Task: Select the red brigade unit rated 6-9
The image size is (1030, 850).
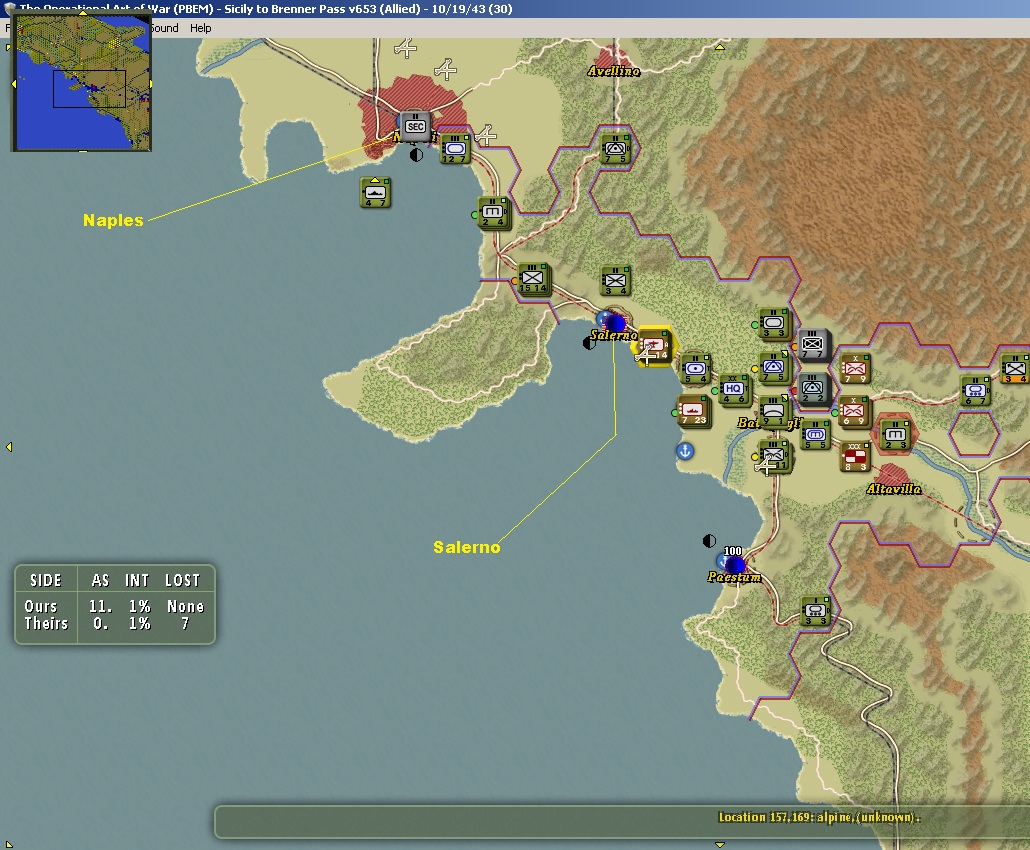Action: (853, 412)
